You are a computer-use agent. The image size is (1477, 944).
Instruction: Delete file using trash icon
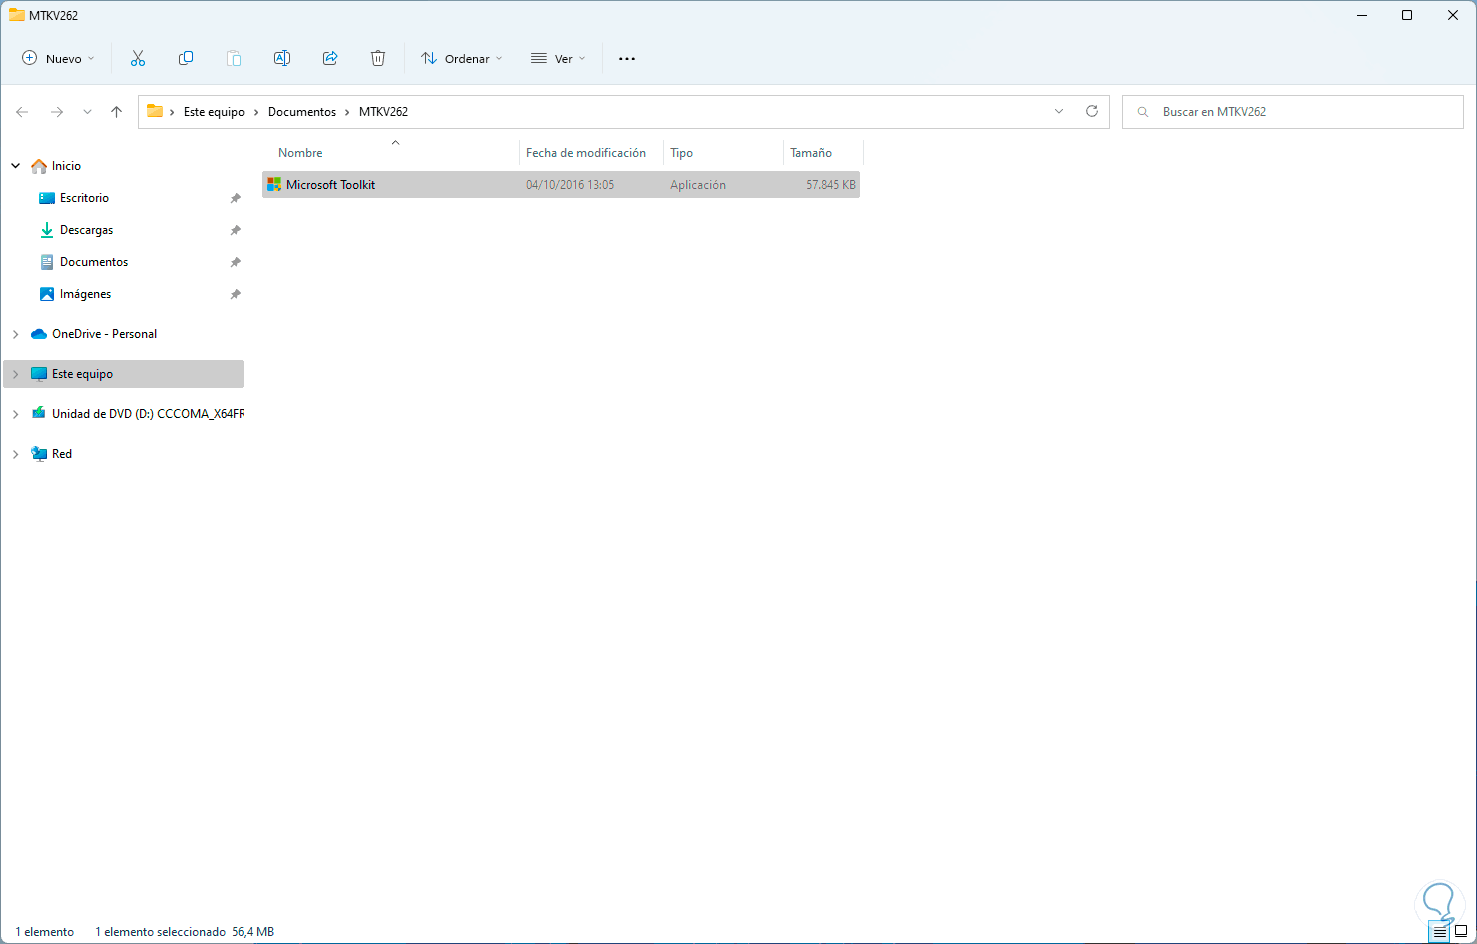[378, 59]
